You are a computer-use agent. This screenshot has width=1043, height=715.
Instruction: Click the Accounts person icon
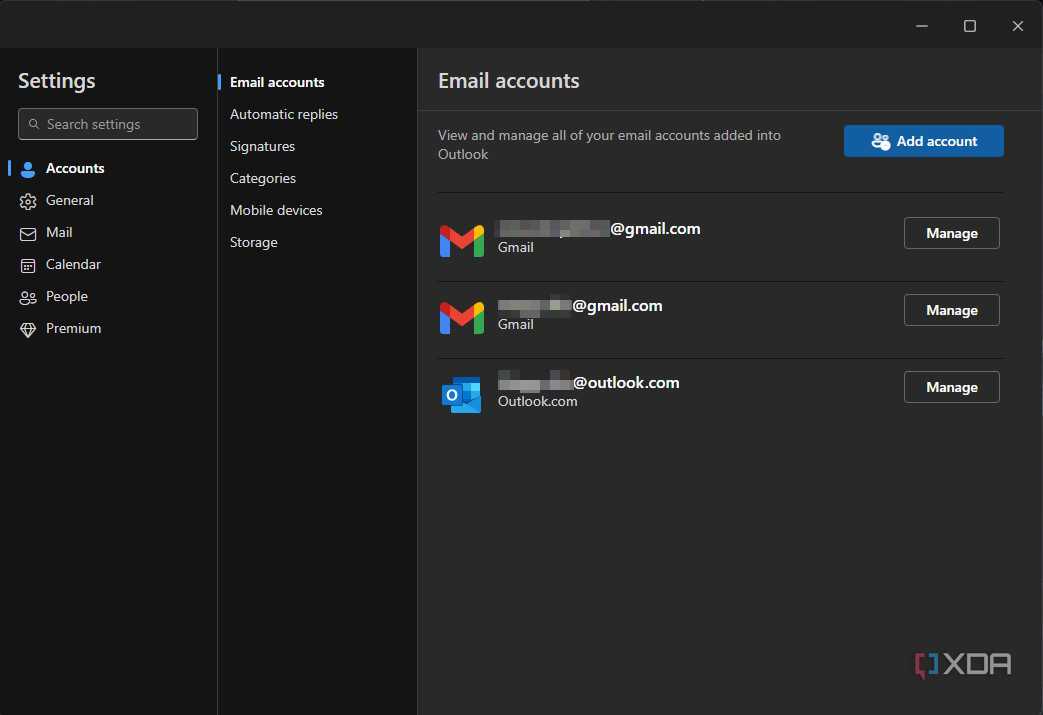click(x=28, y=170)
